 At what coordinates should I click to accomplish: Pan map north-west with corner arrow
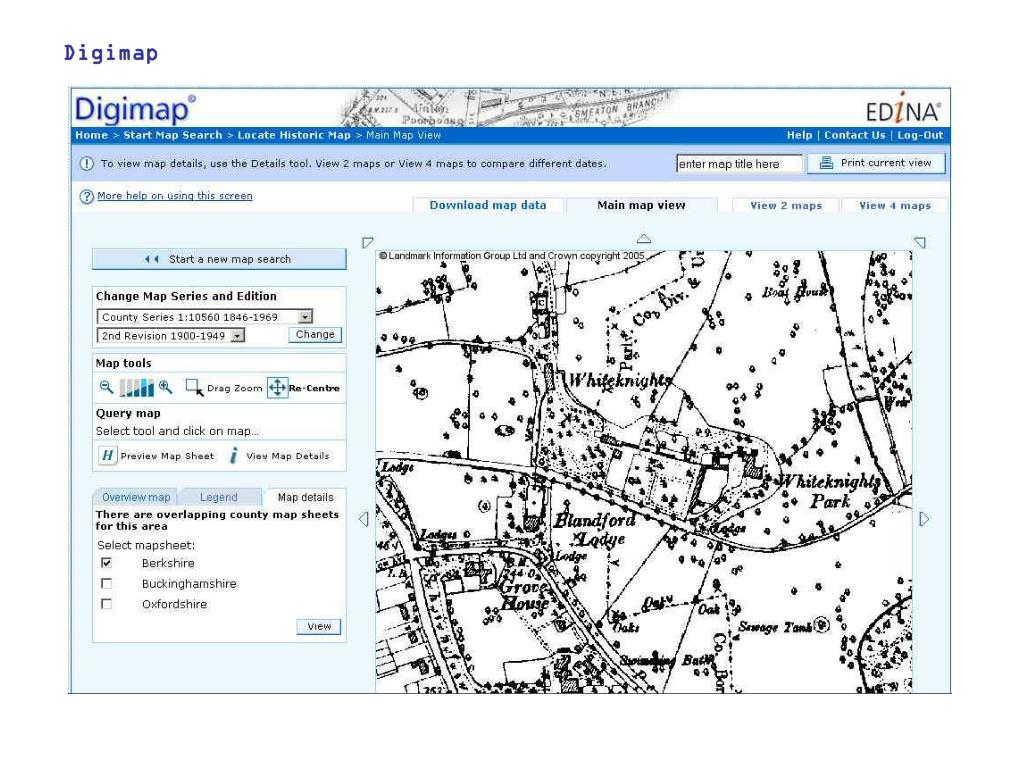coord(368,242)
